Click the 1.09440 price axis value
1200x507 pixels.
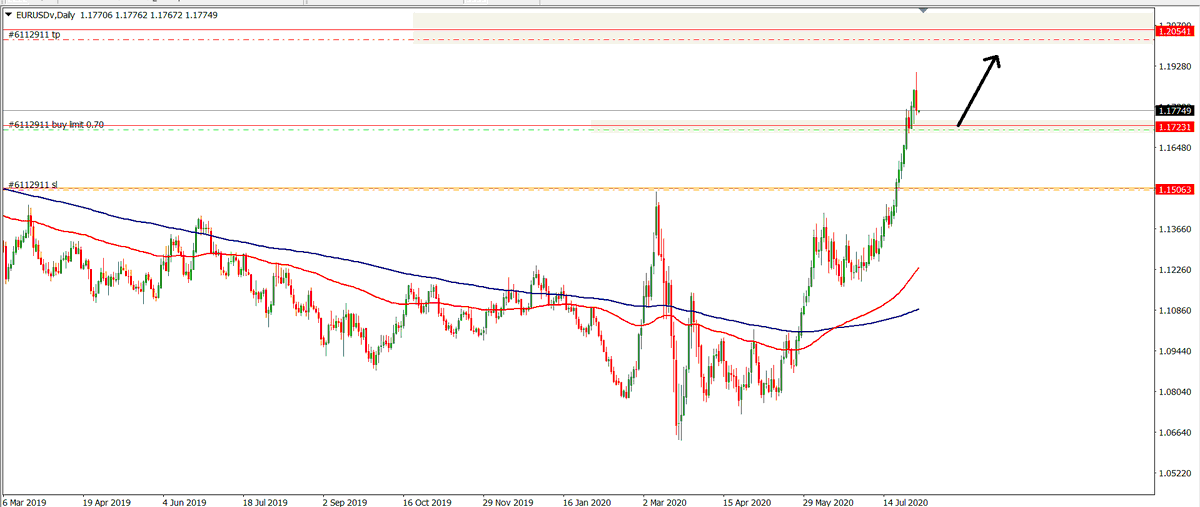click(1173, 352)
